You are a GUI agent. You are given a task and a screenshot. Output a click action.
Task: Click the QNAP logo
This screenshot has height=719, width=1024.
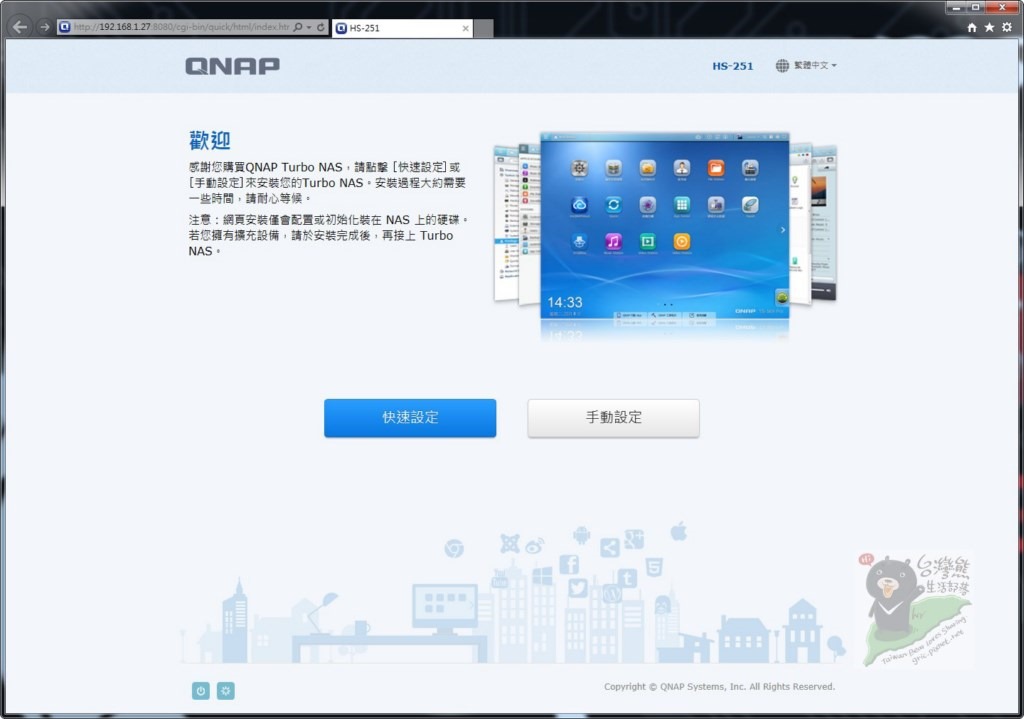pyautogui.click(x=232, y=66)
